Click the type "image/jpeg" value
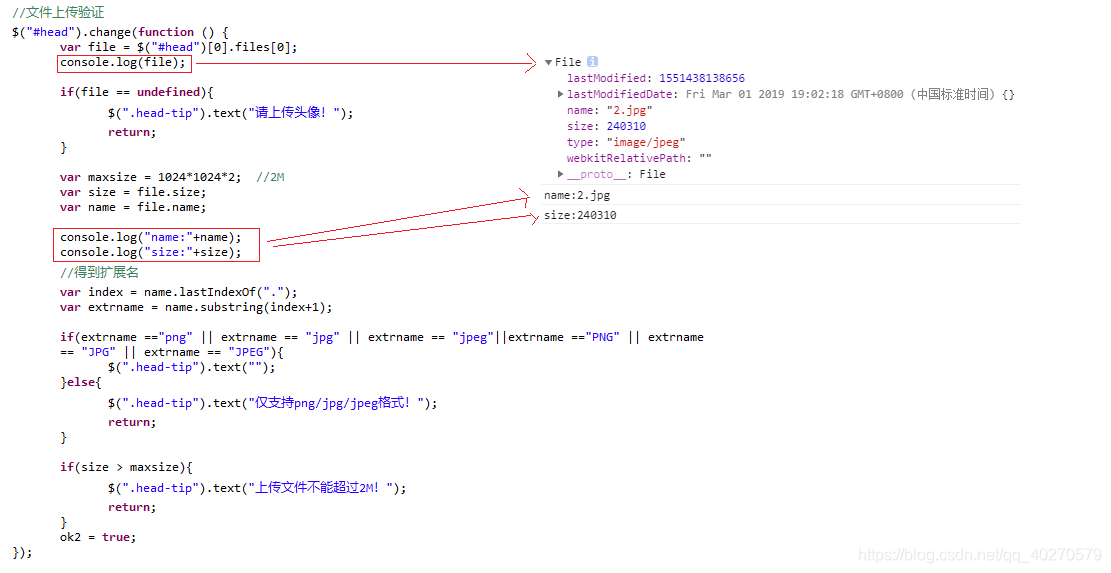The image size is (1111, 573). point(645,142)
